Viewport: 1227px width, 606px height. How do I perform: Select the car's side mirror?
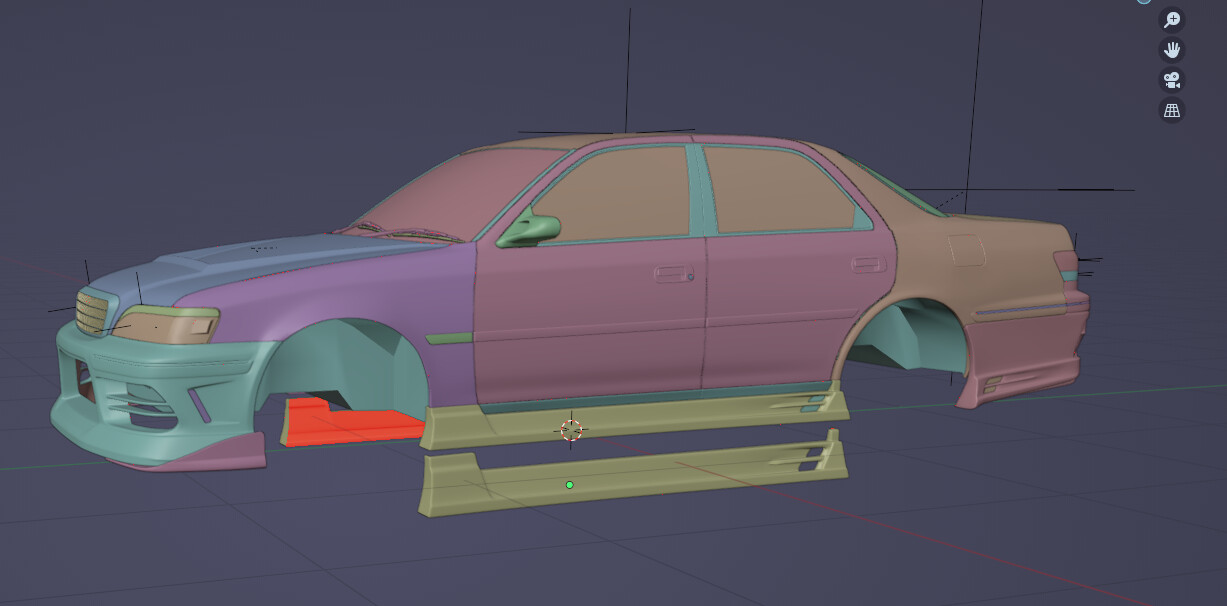(x=528, y=229)
